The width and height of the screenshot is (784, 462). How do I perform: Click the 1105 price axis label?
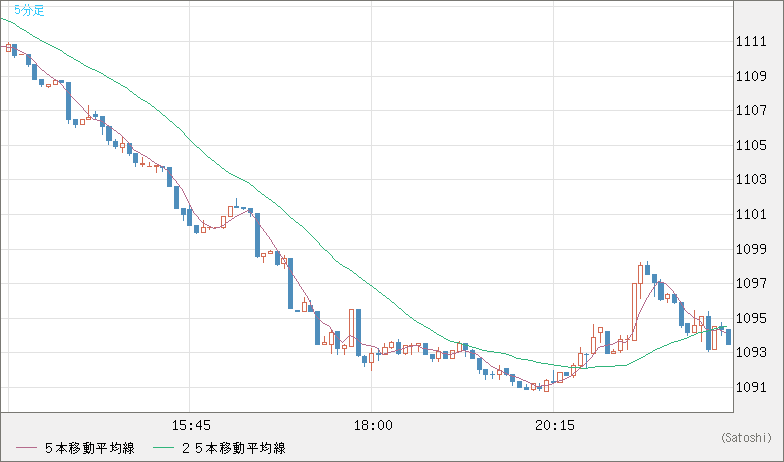(751, 145)
